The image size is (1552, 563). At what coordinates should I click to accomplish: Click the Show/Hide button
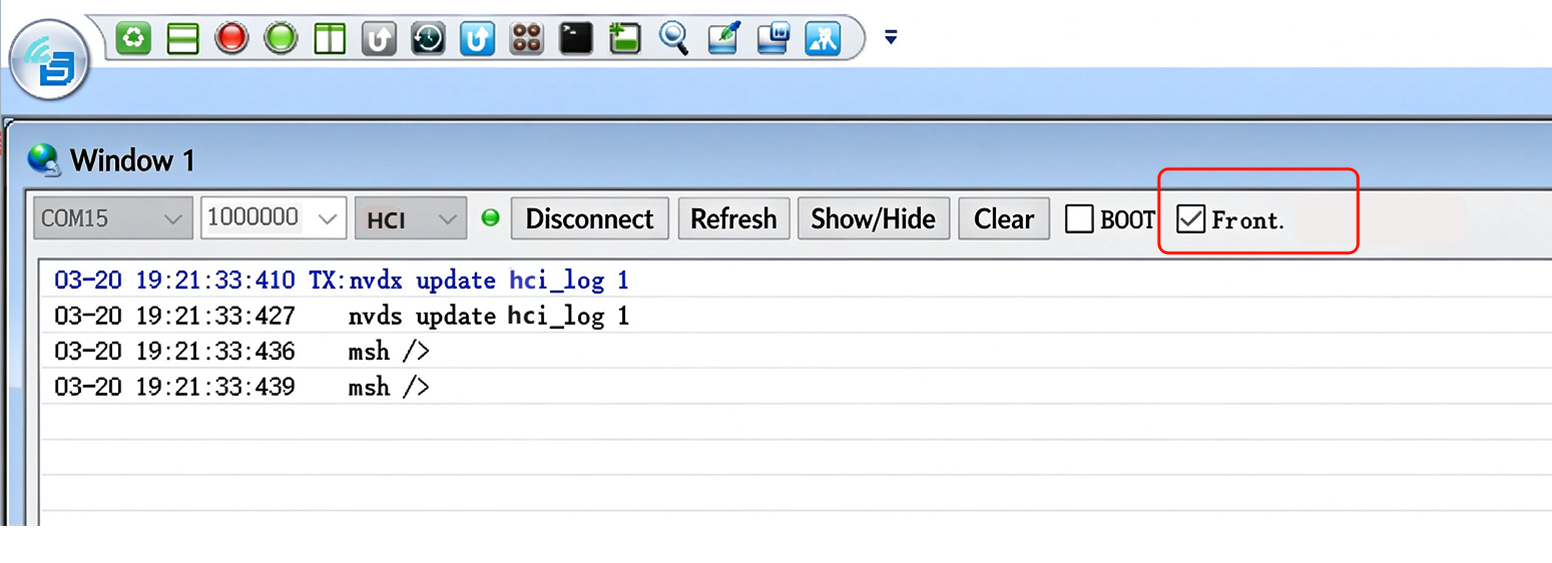click(x=873, y=218)
